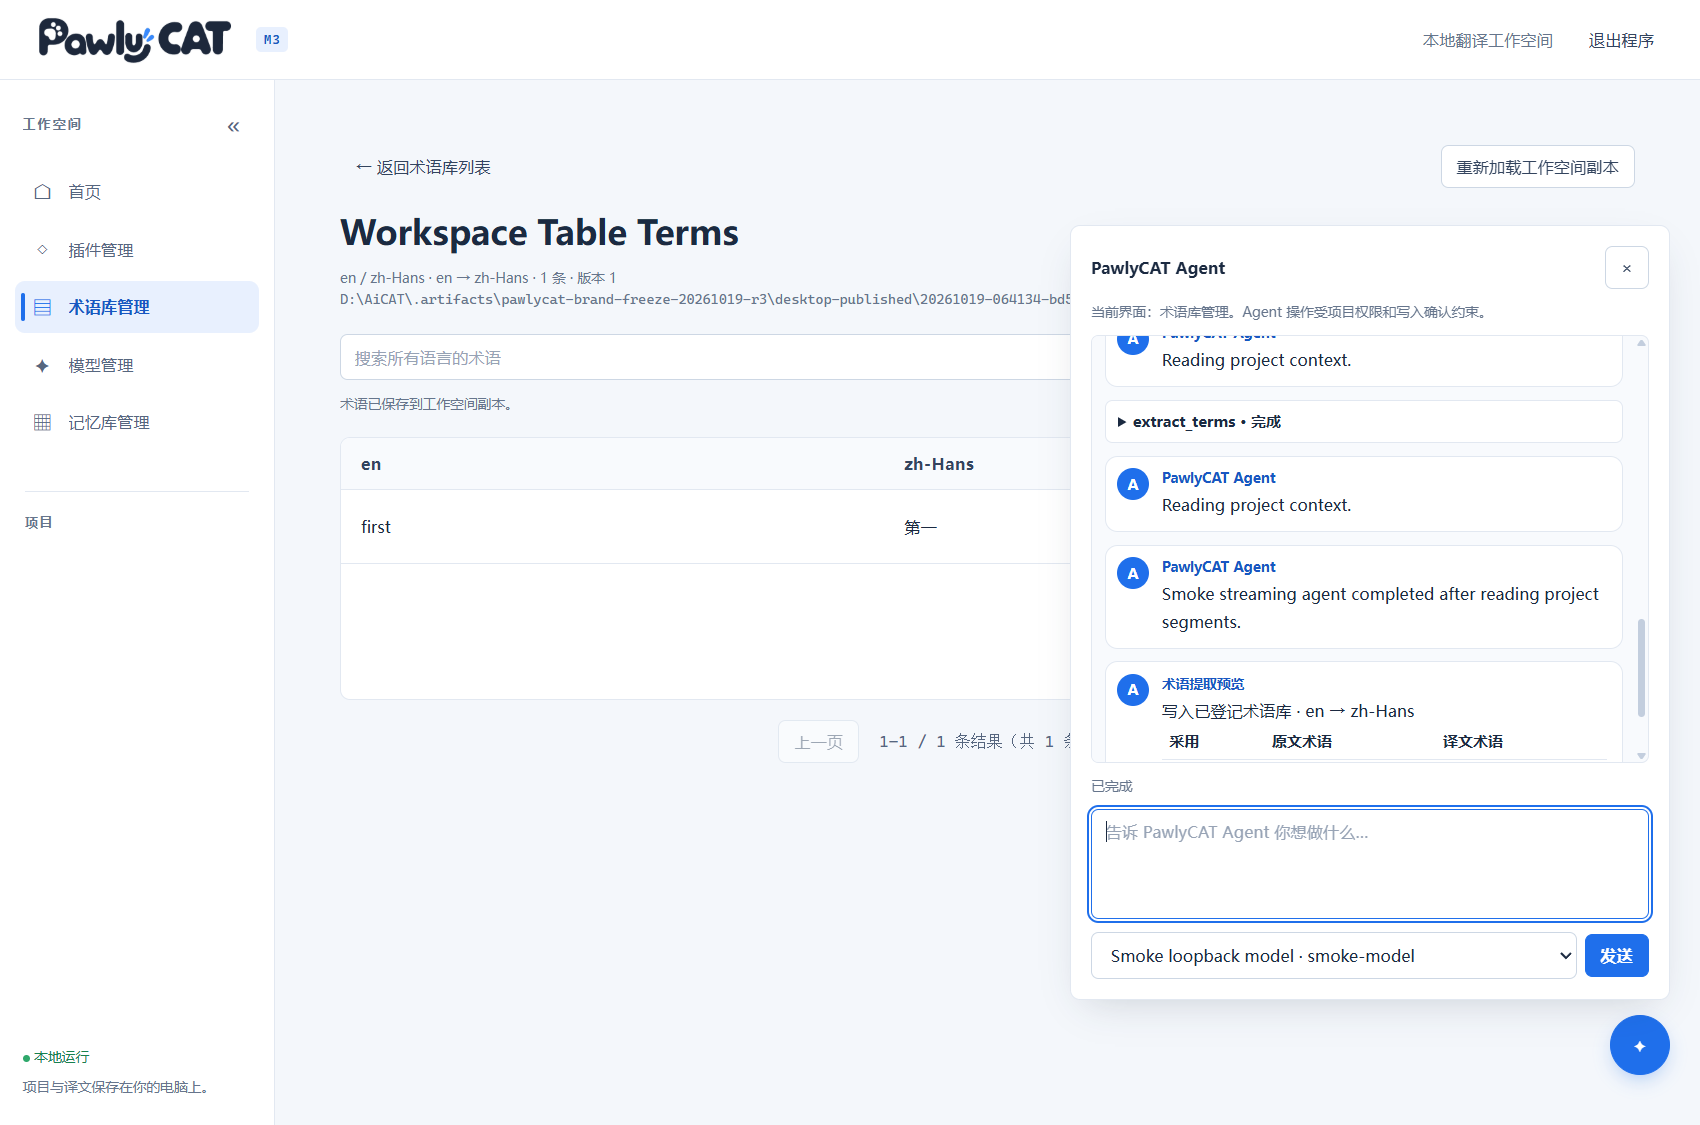Click the home icon beside 首页
1700x1125 pixels.
click(x=43, y=192)
